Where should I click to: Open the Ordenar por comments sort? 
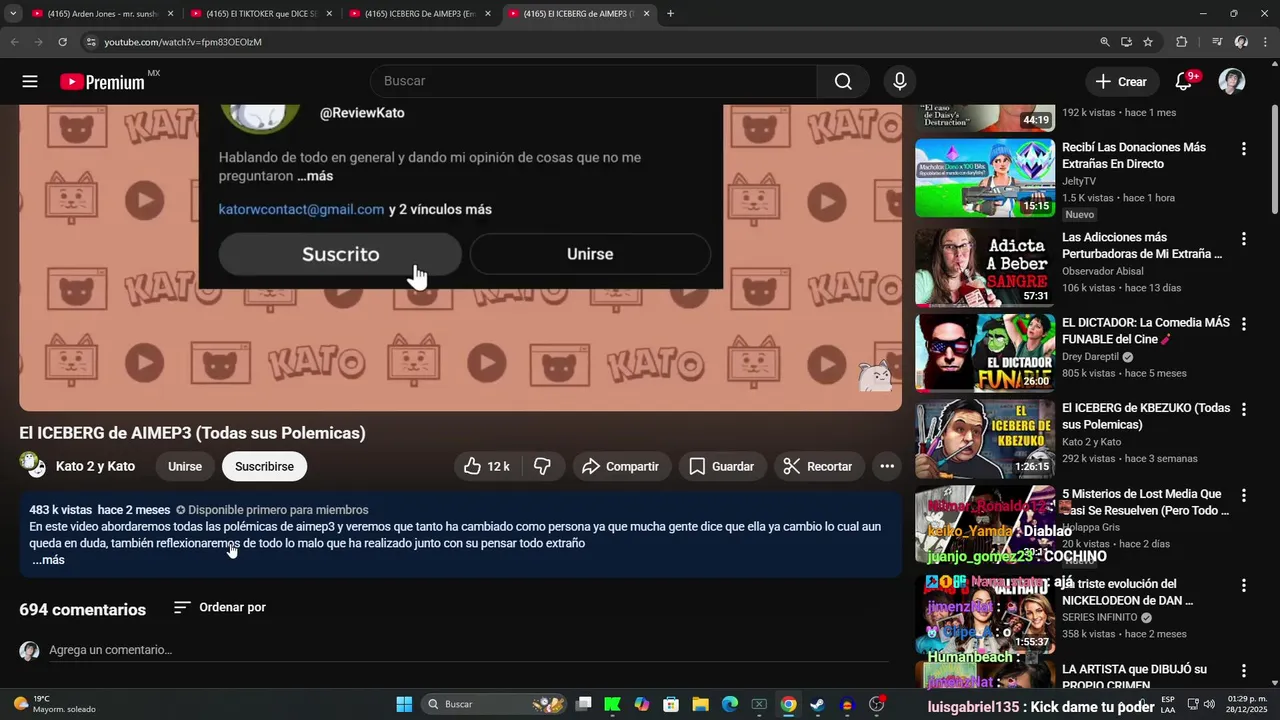[x=220, y=607]
